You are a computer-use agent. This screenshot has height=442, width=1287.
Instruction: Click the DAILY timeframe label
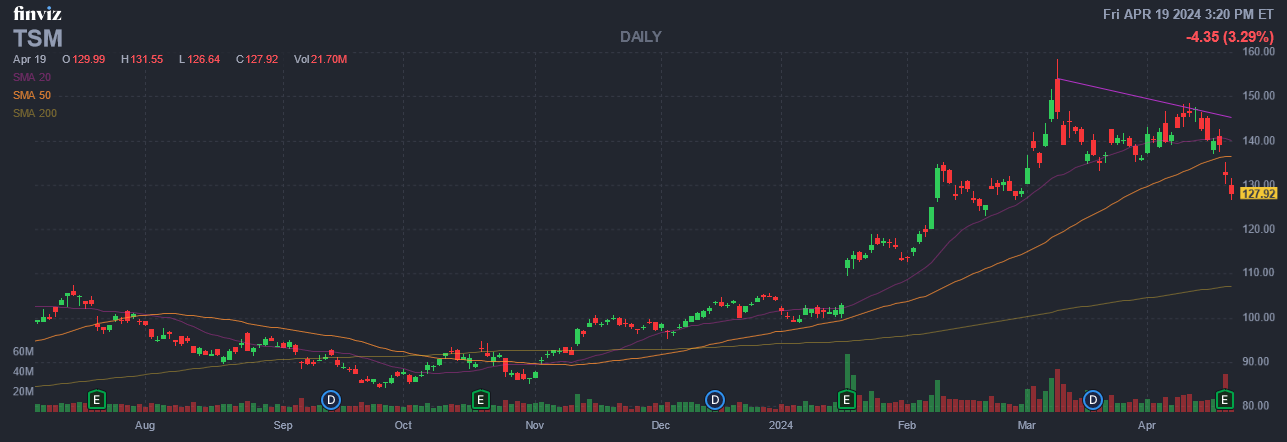pos(640,37)
